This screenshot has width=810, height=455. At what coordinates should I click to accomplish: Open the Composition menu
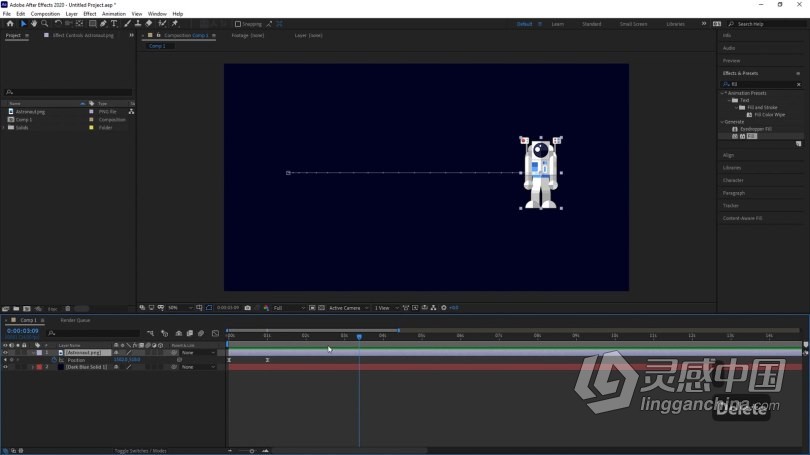45,14
